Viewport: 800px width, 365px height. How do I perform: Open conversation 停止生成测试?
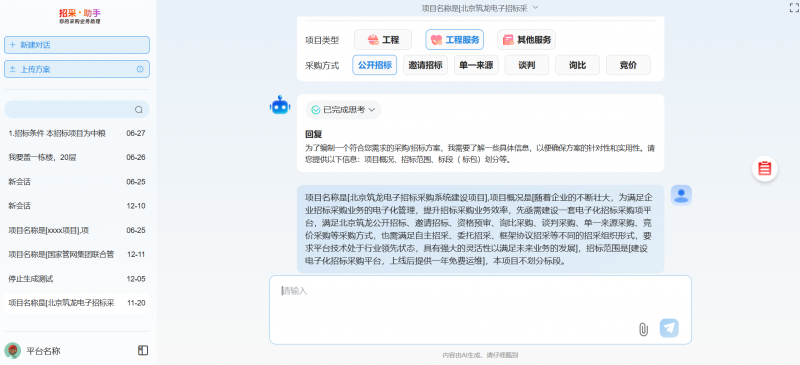pos(77,279)
